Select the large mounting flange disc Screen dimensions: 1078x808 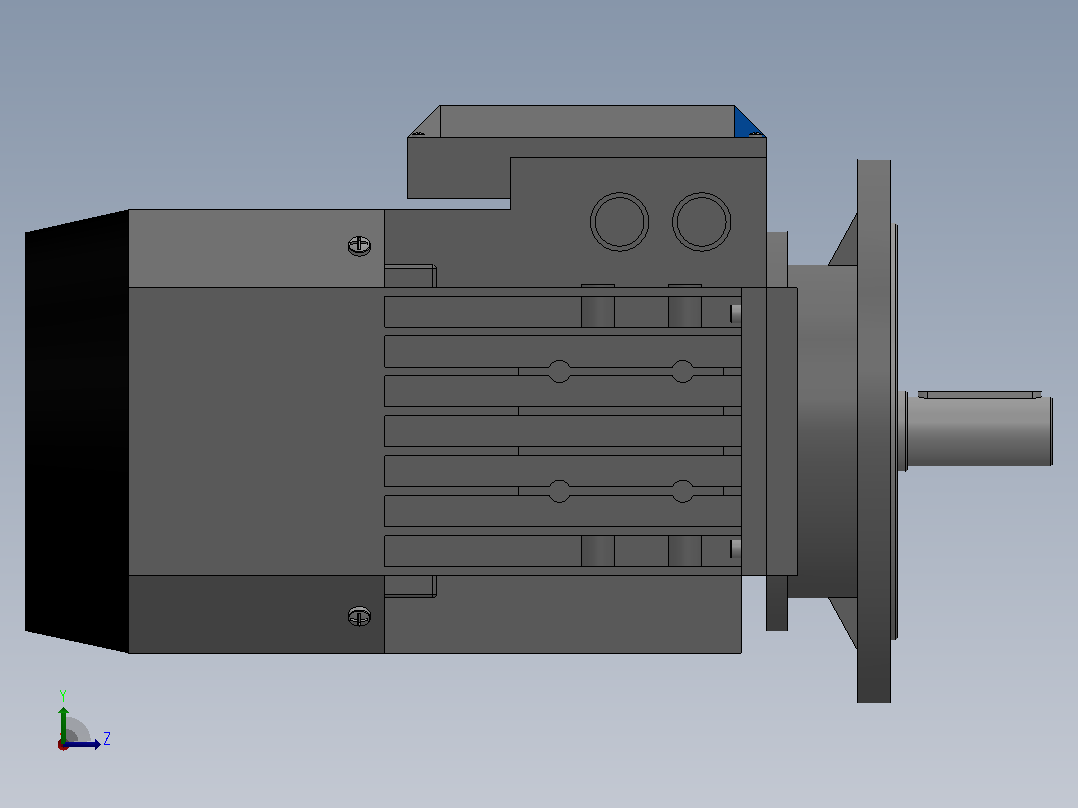click(874, 431)
